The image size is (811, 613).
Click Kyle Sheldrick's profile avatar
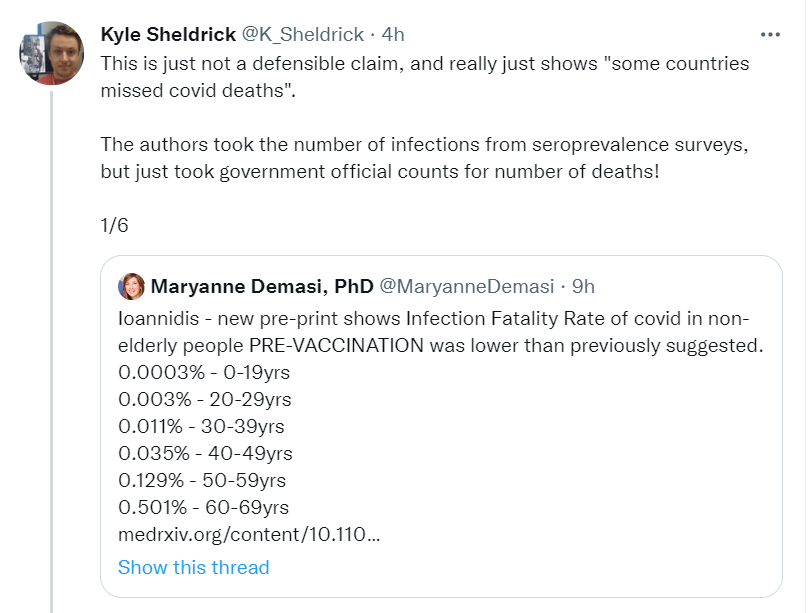[51, 53]
